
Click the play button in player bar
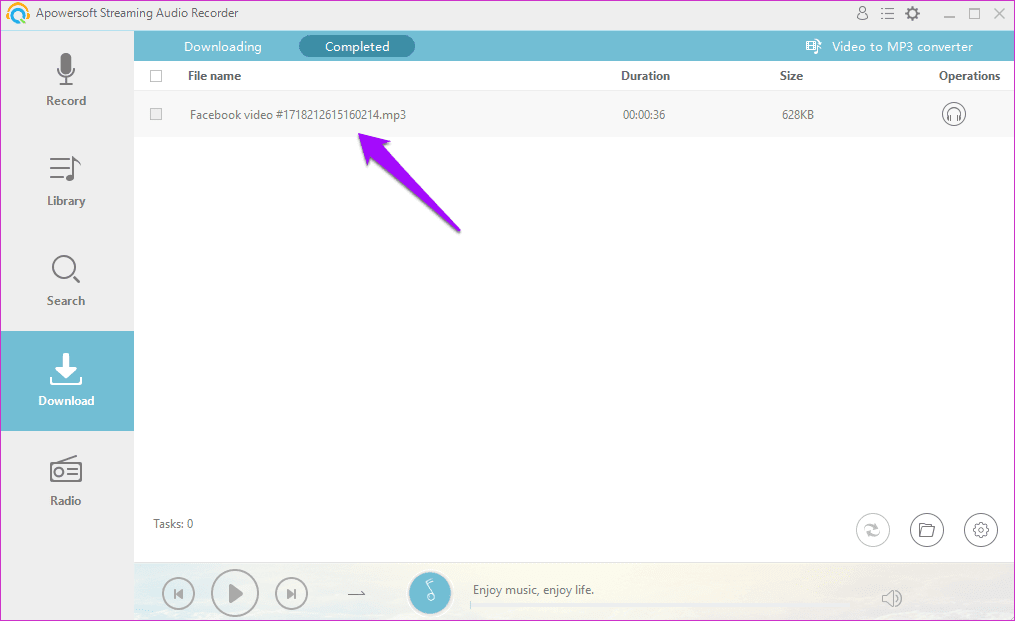[x=235, y=593]
